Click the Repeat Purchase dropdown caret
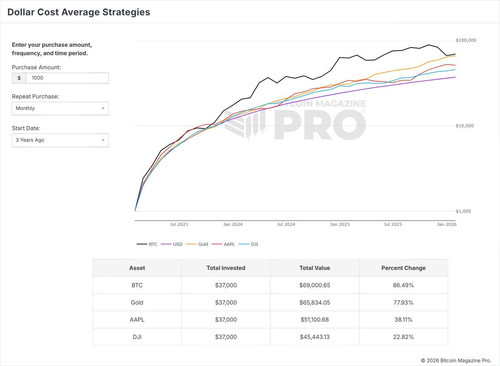Viewport: 500px width, 366px height. (x=103, y=108)
